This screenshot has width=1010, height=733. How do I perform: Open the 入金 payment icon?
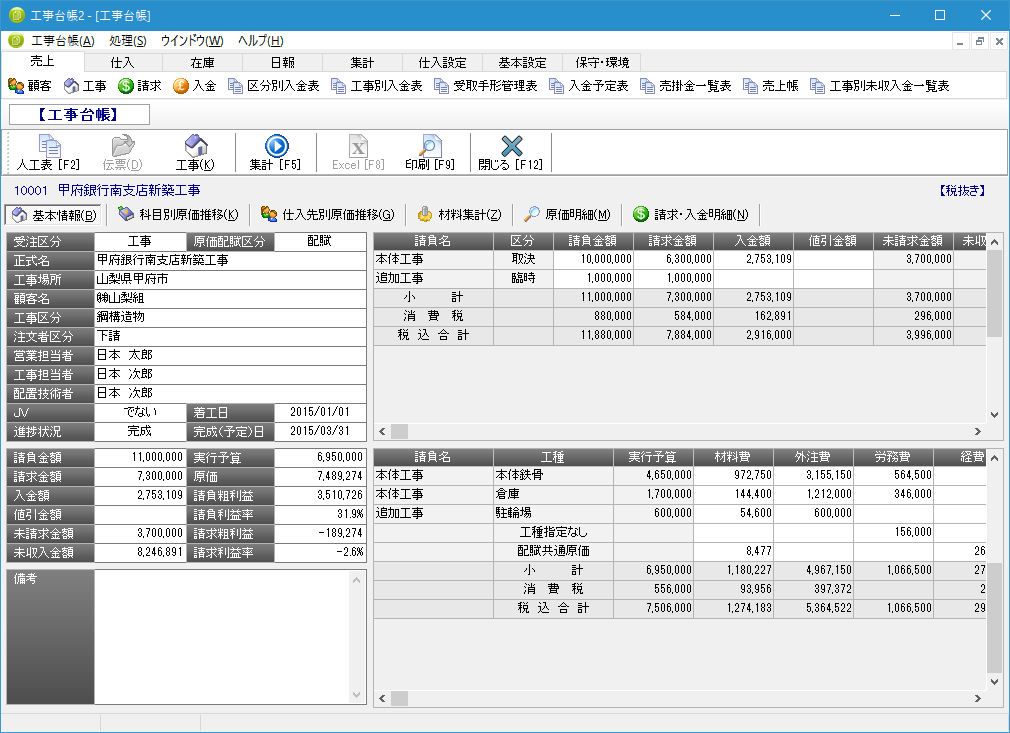pyautogui.click(x=195, y=86)
